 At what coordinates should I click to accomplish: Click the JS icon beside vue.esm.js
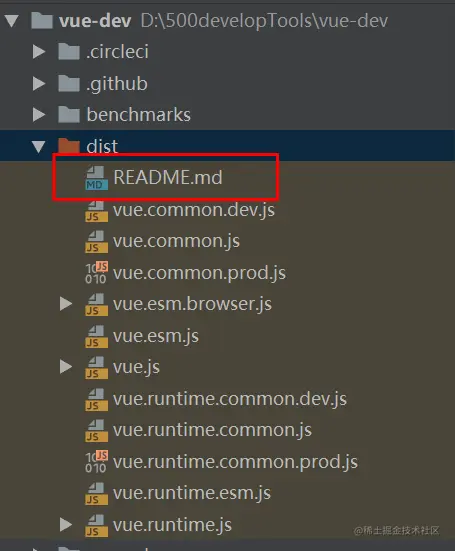tap(96, 336)
